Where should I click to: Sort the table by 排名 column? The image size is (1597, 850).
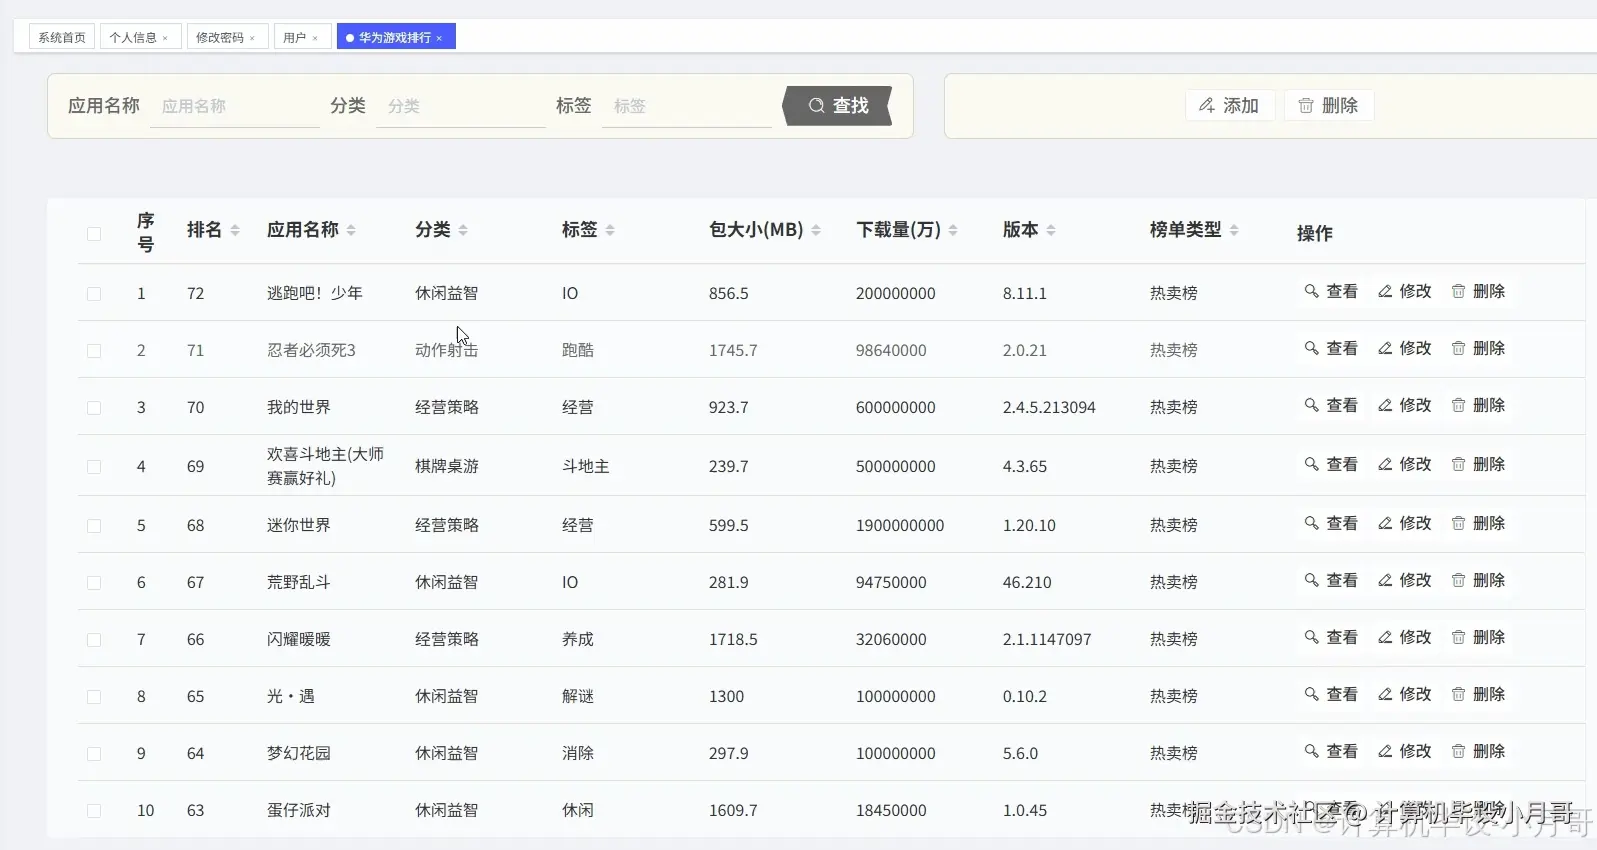click(235, 230)
